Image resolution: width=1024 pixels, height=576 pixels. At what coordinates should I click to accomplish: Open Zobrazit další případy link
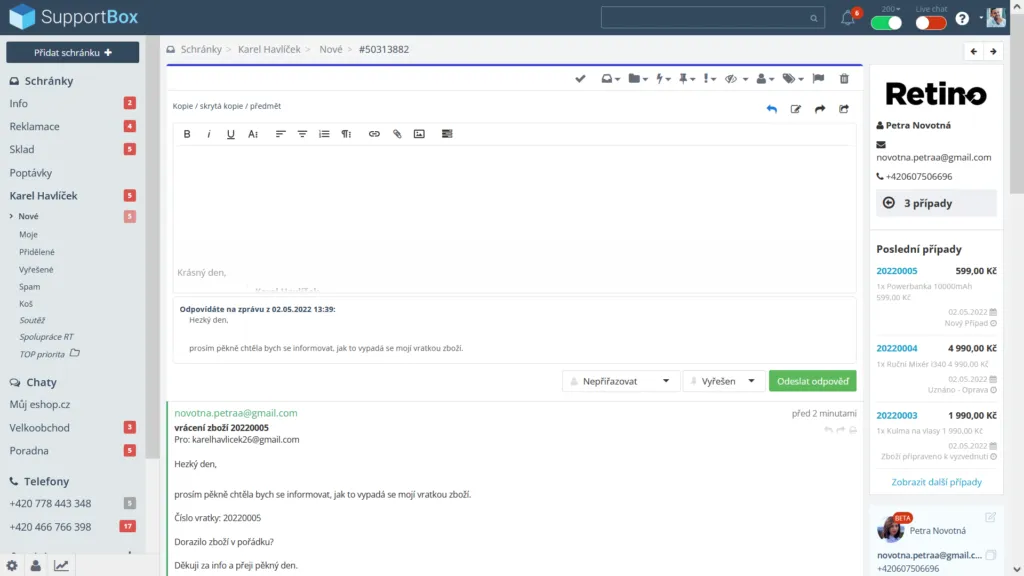point(936,481)
